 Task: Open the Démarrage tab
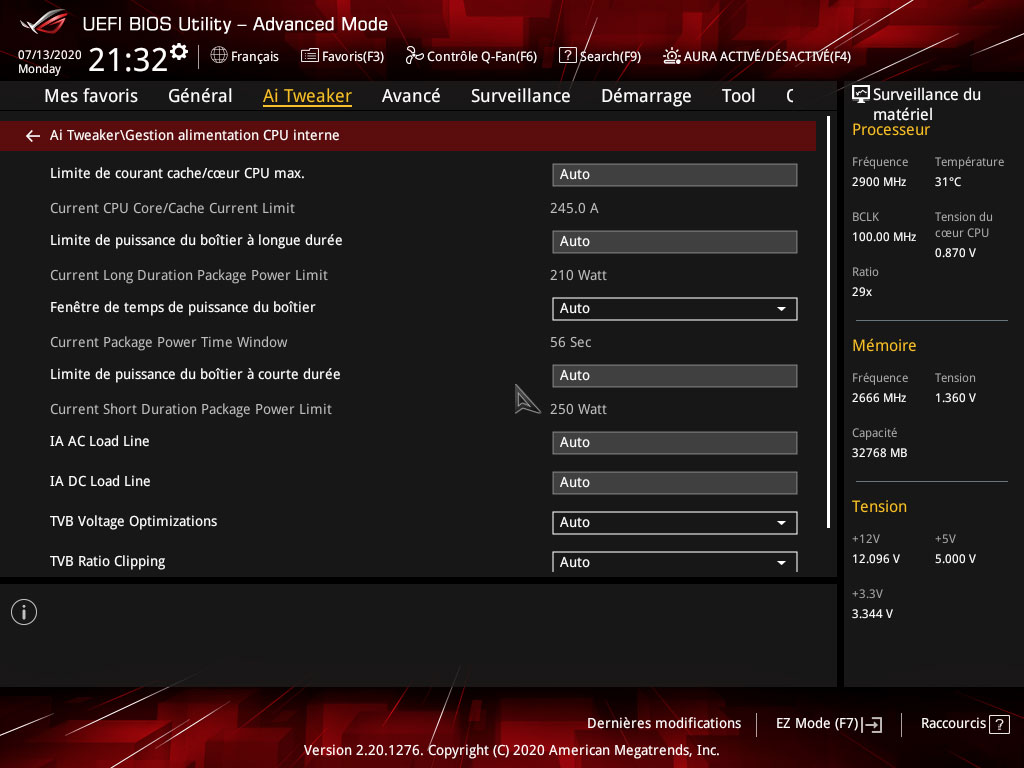pyautogui.click(x=646, y=96)
